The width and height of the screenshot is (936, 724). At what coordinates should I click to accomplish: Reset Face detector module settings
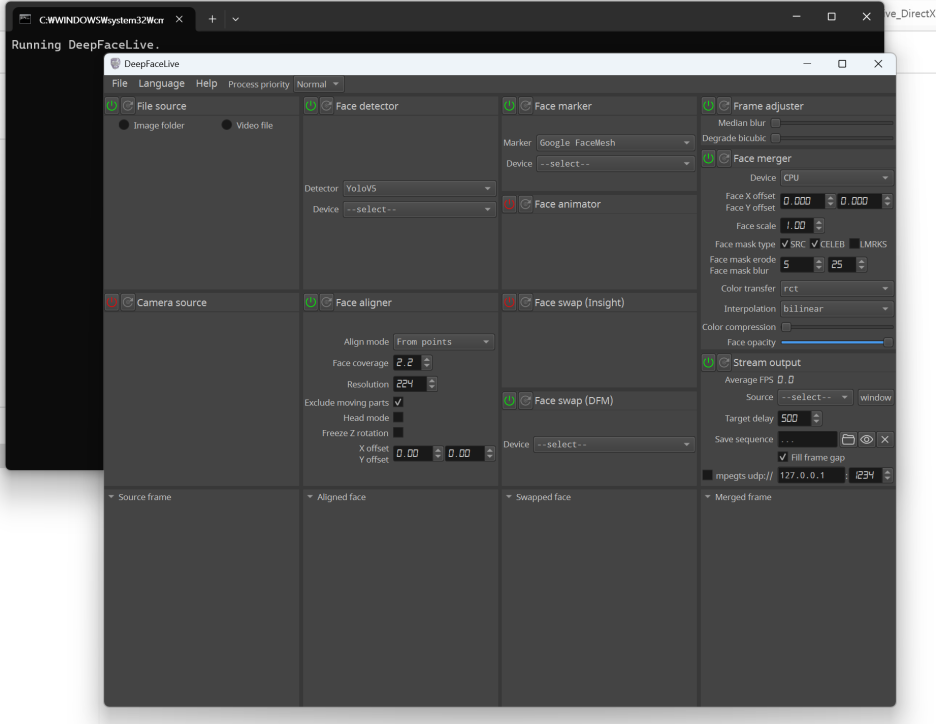click(x=327, y=106)
